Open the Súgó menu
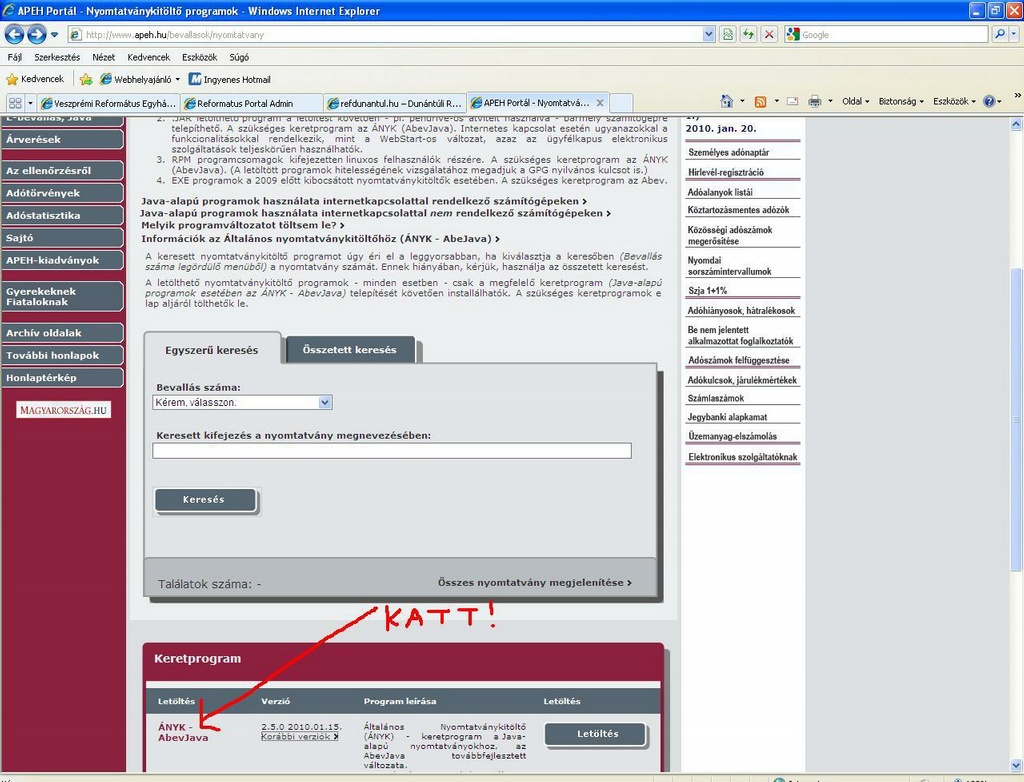The width and height of the screenshot is (1024, 782). [x=239, y=57]
